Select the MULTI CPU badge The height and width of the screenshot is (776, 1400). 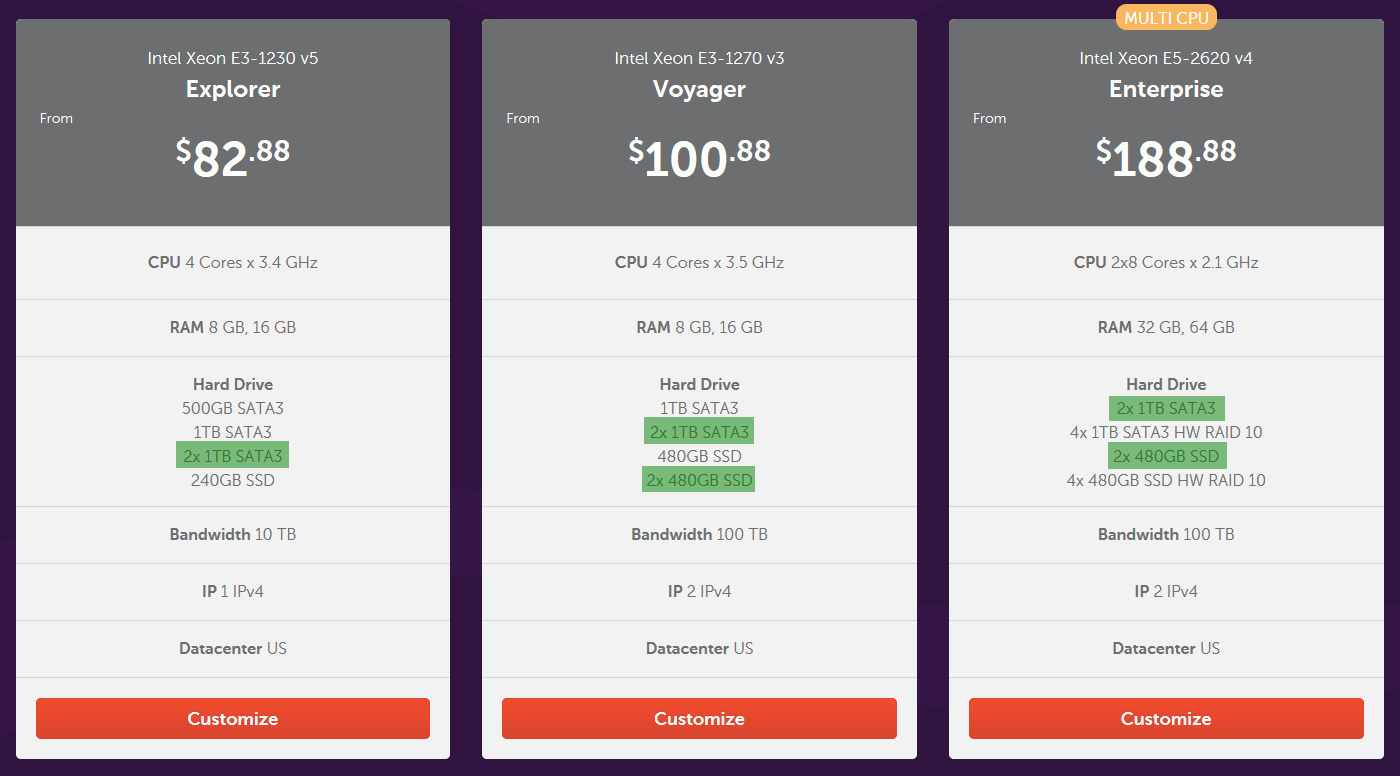1166,18
